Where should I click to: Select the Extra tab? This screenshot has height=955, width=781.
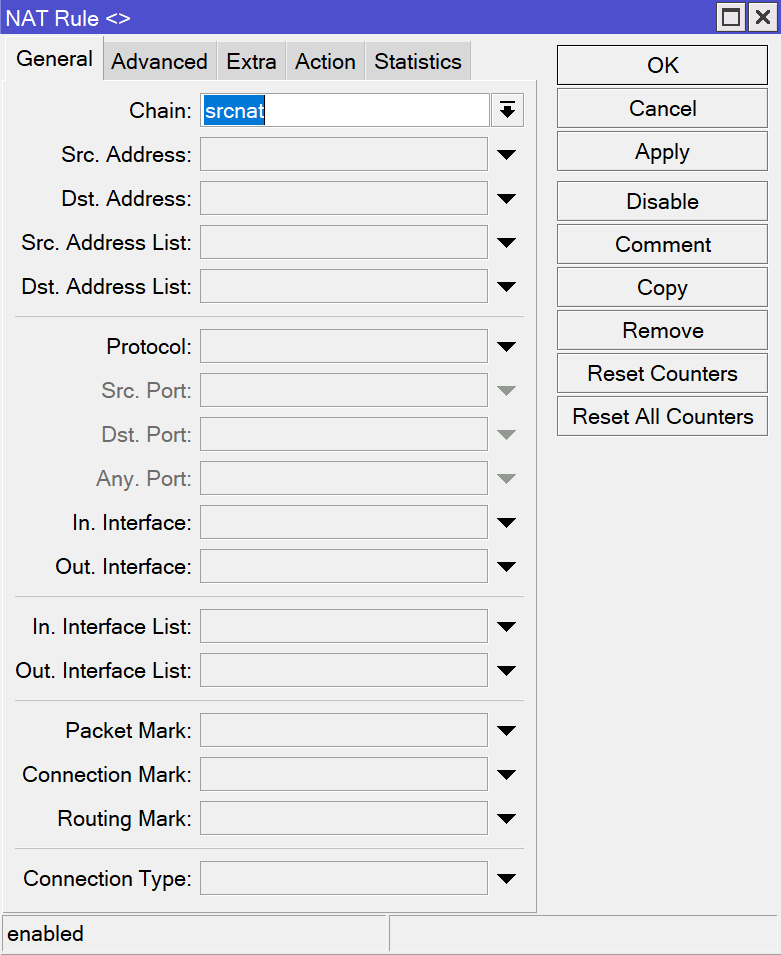tap(251, 62)
